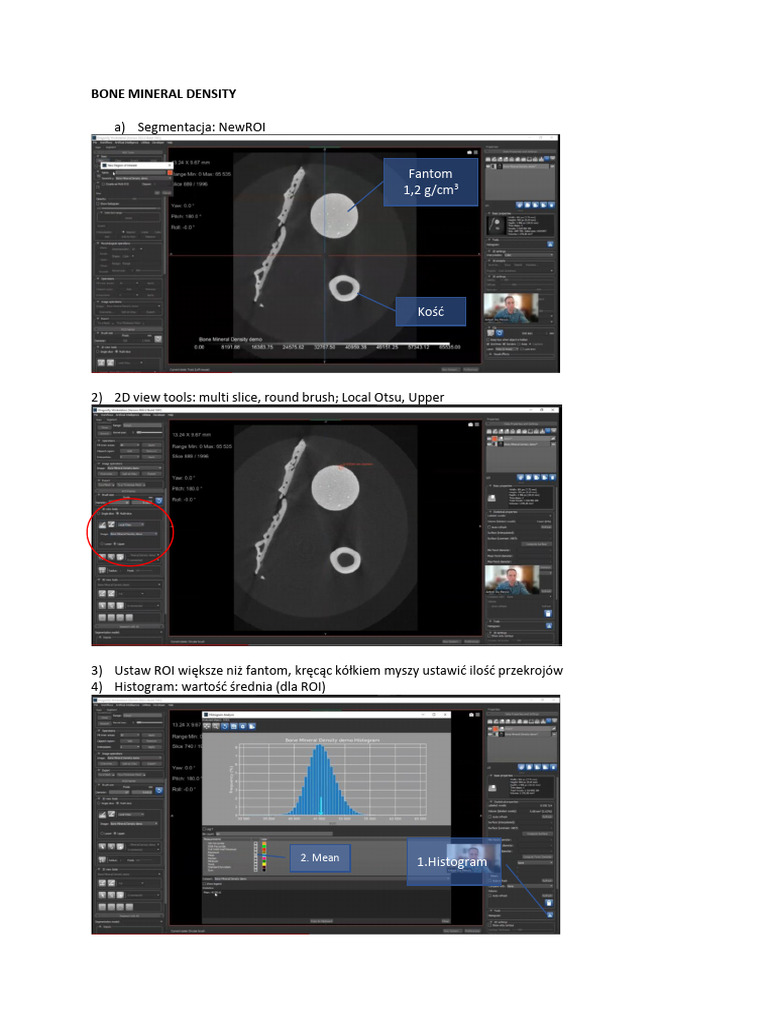This screenshot has height=1024, width=768.
Task: Open the Geometry dropdown in the New Region of Interest dialog
Action: tap(143, 178)
